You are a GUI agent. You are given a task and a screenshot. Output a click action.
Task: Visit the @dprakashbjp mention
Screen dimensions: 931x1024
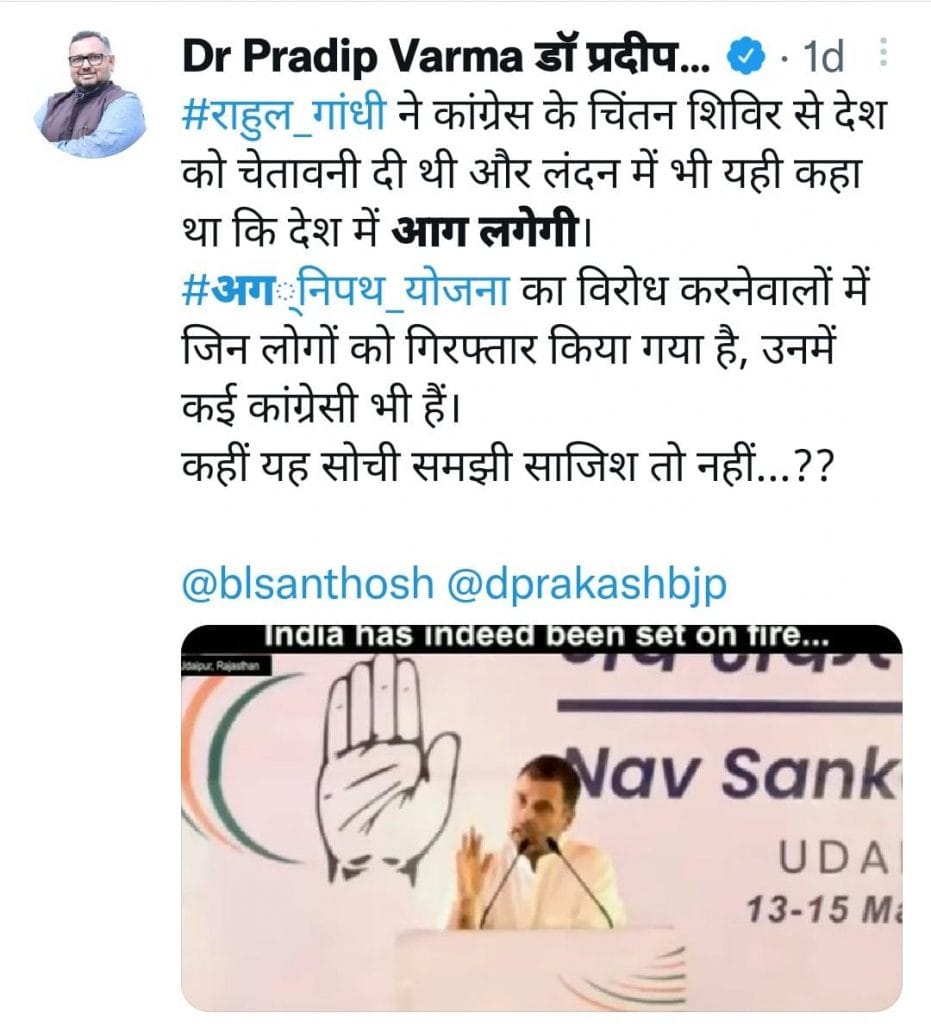(x=586, y=583)
